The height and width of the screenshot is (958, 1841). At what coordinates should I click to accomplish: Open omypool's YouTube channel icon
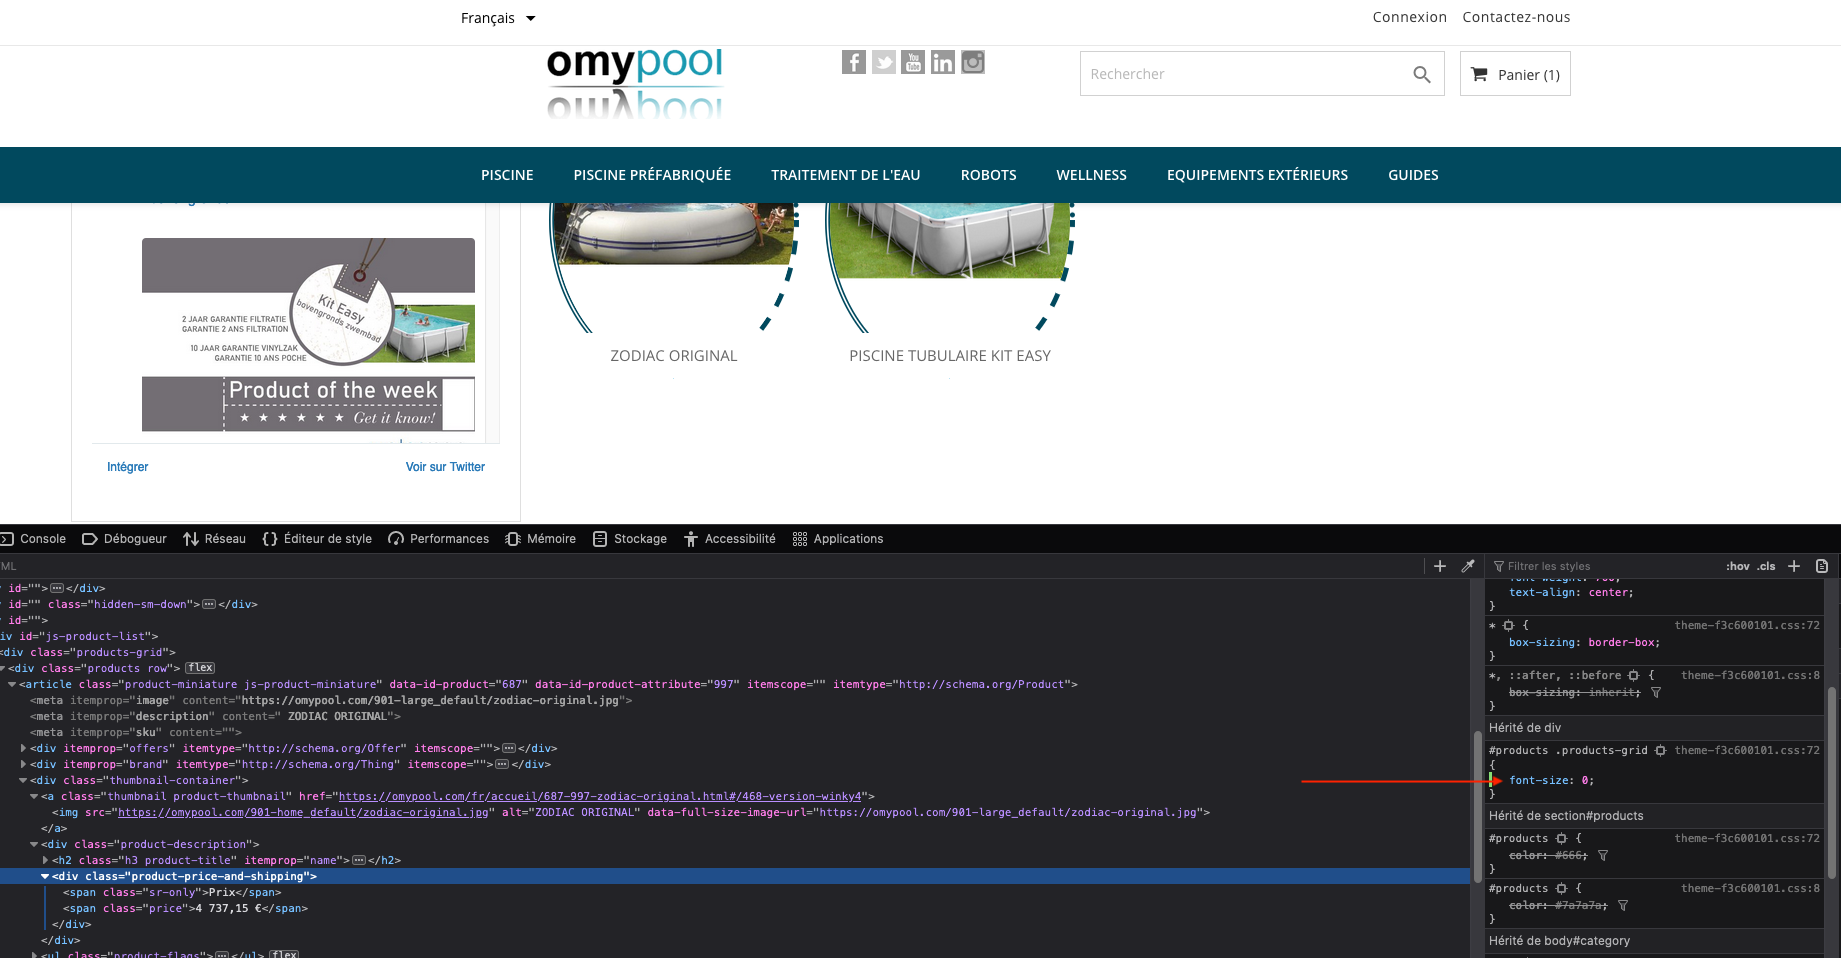click(913, 62)
